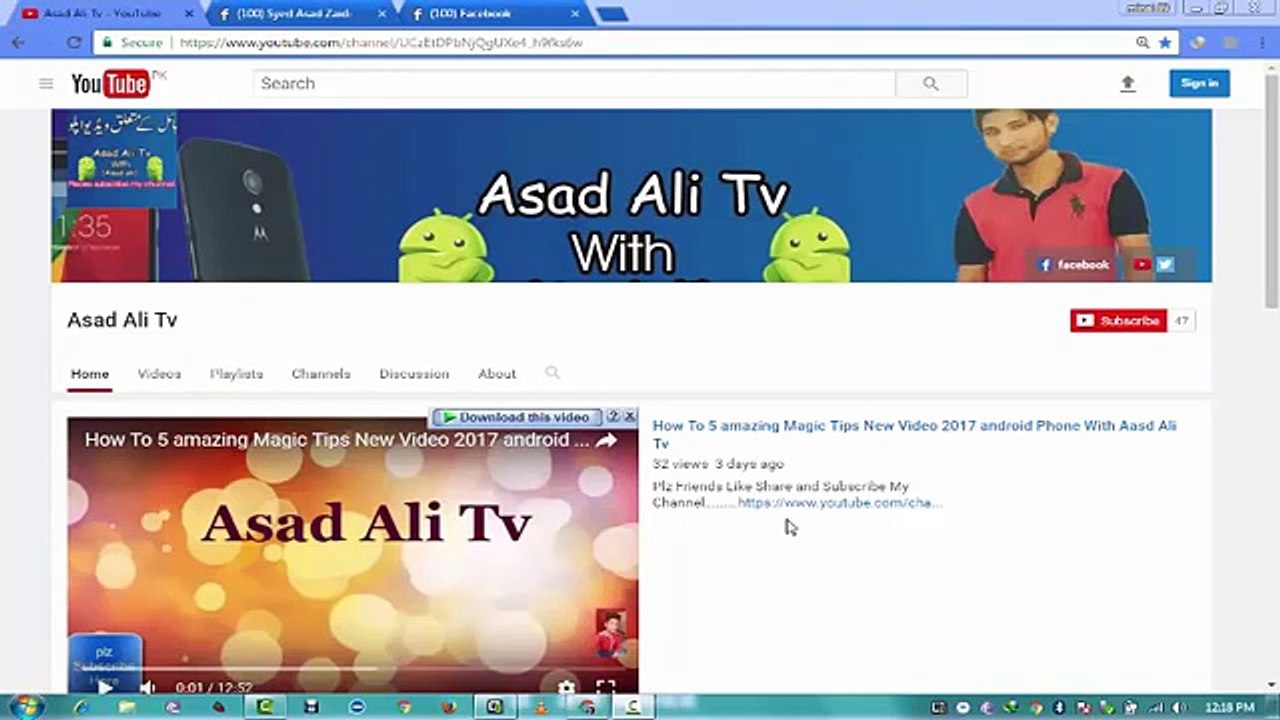The width and height of the screenshot is (1280, 720).
Task: Subscribe to Asad Ali Tv channel
Action: click(1118, 321)
